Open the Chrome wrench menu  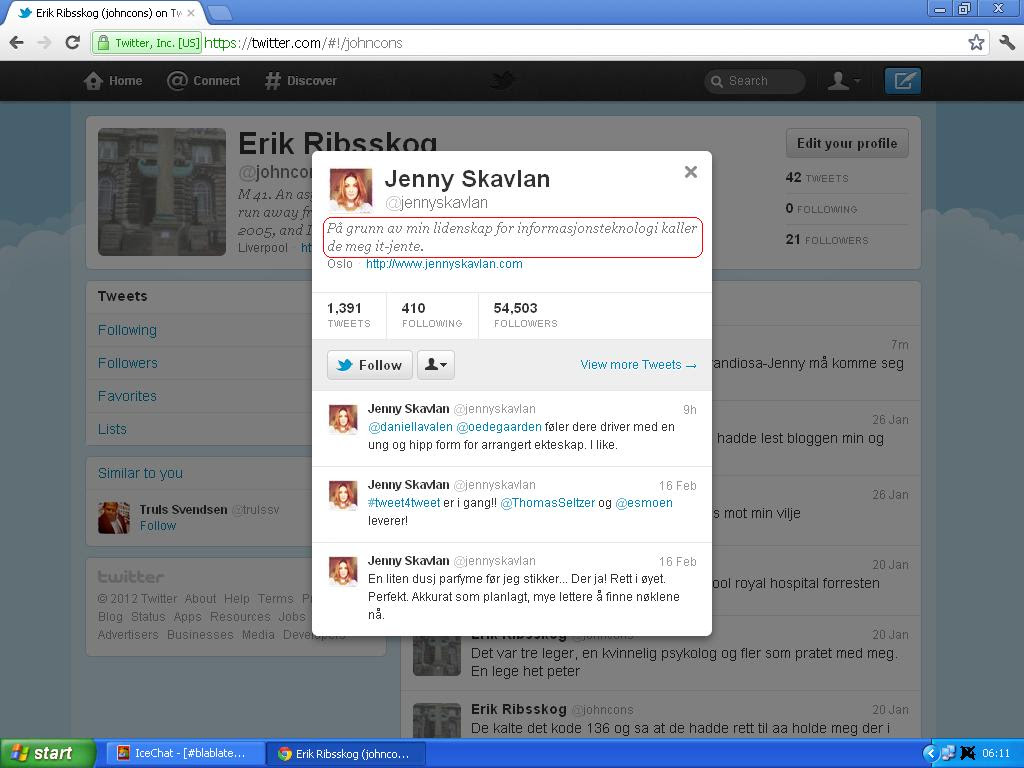tap(1006, 43)
